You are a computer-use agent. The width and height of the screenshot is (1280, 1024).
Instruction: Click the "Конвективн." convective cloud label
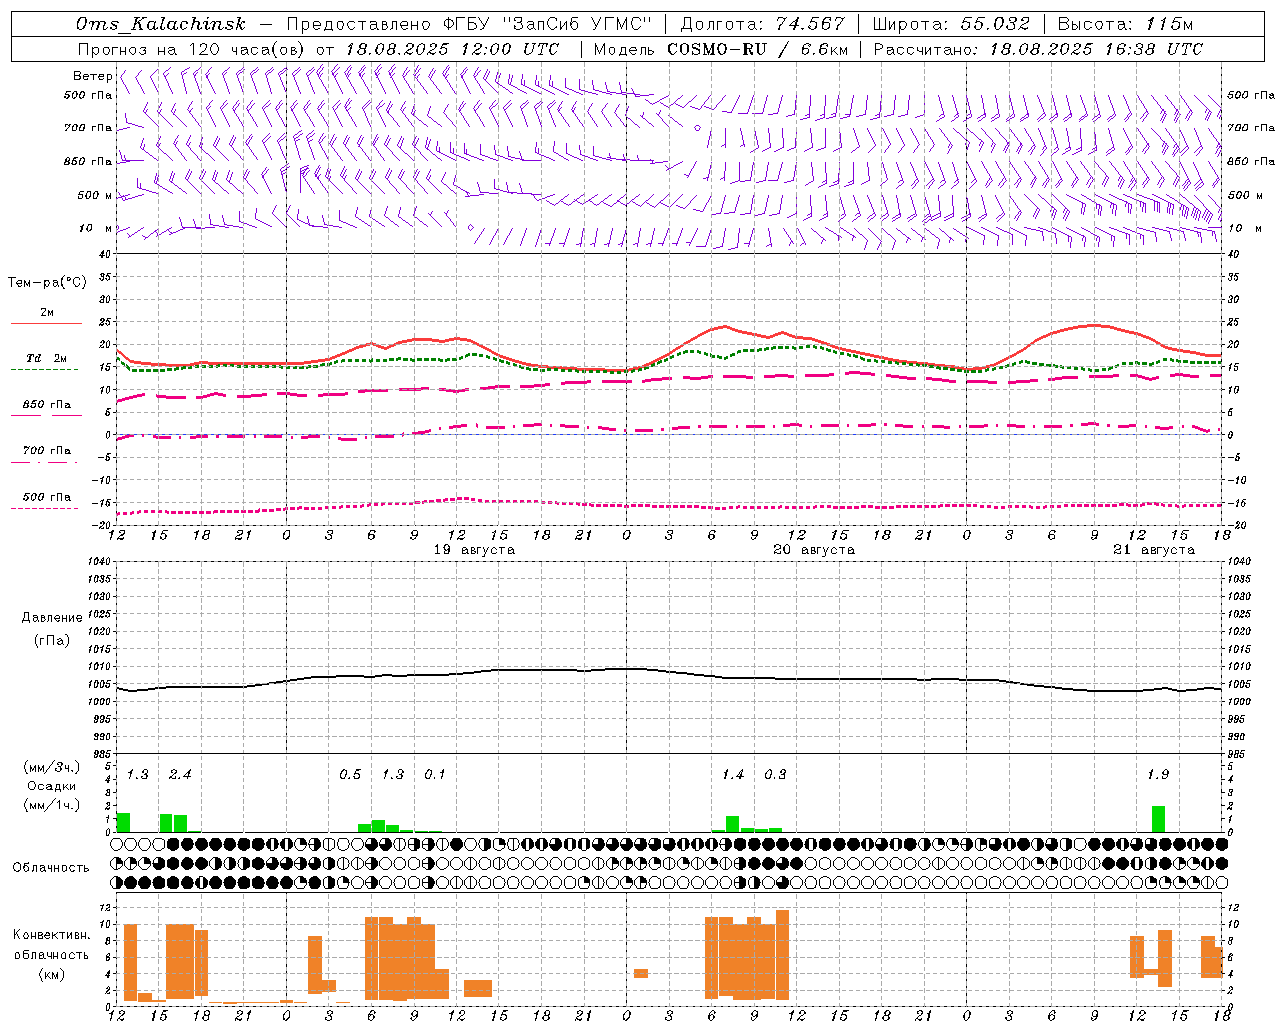(52, 935)
